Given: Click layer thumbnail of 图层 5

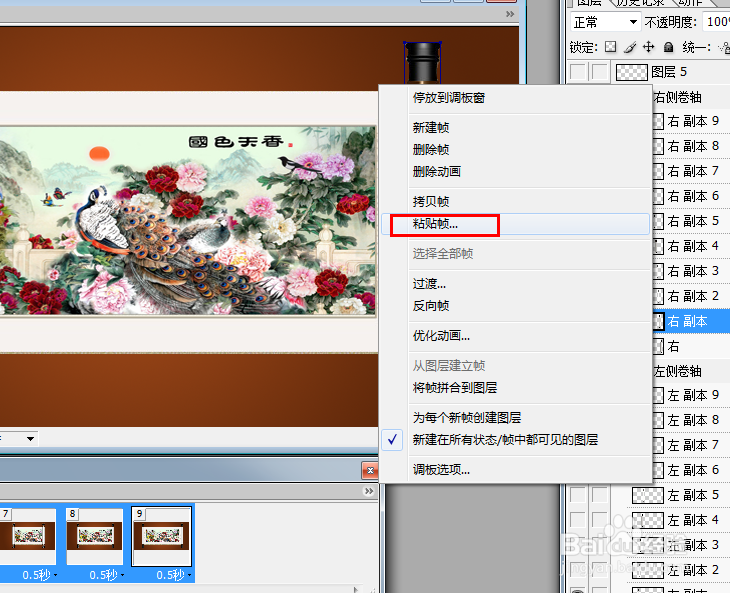Looking at the screenshot, I should tap(631, 72).
